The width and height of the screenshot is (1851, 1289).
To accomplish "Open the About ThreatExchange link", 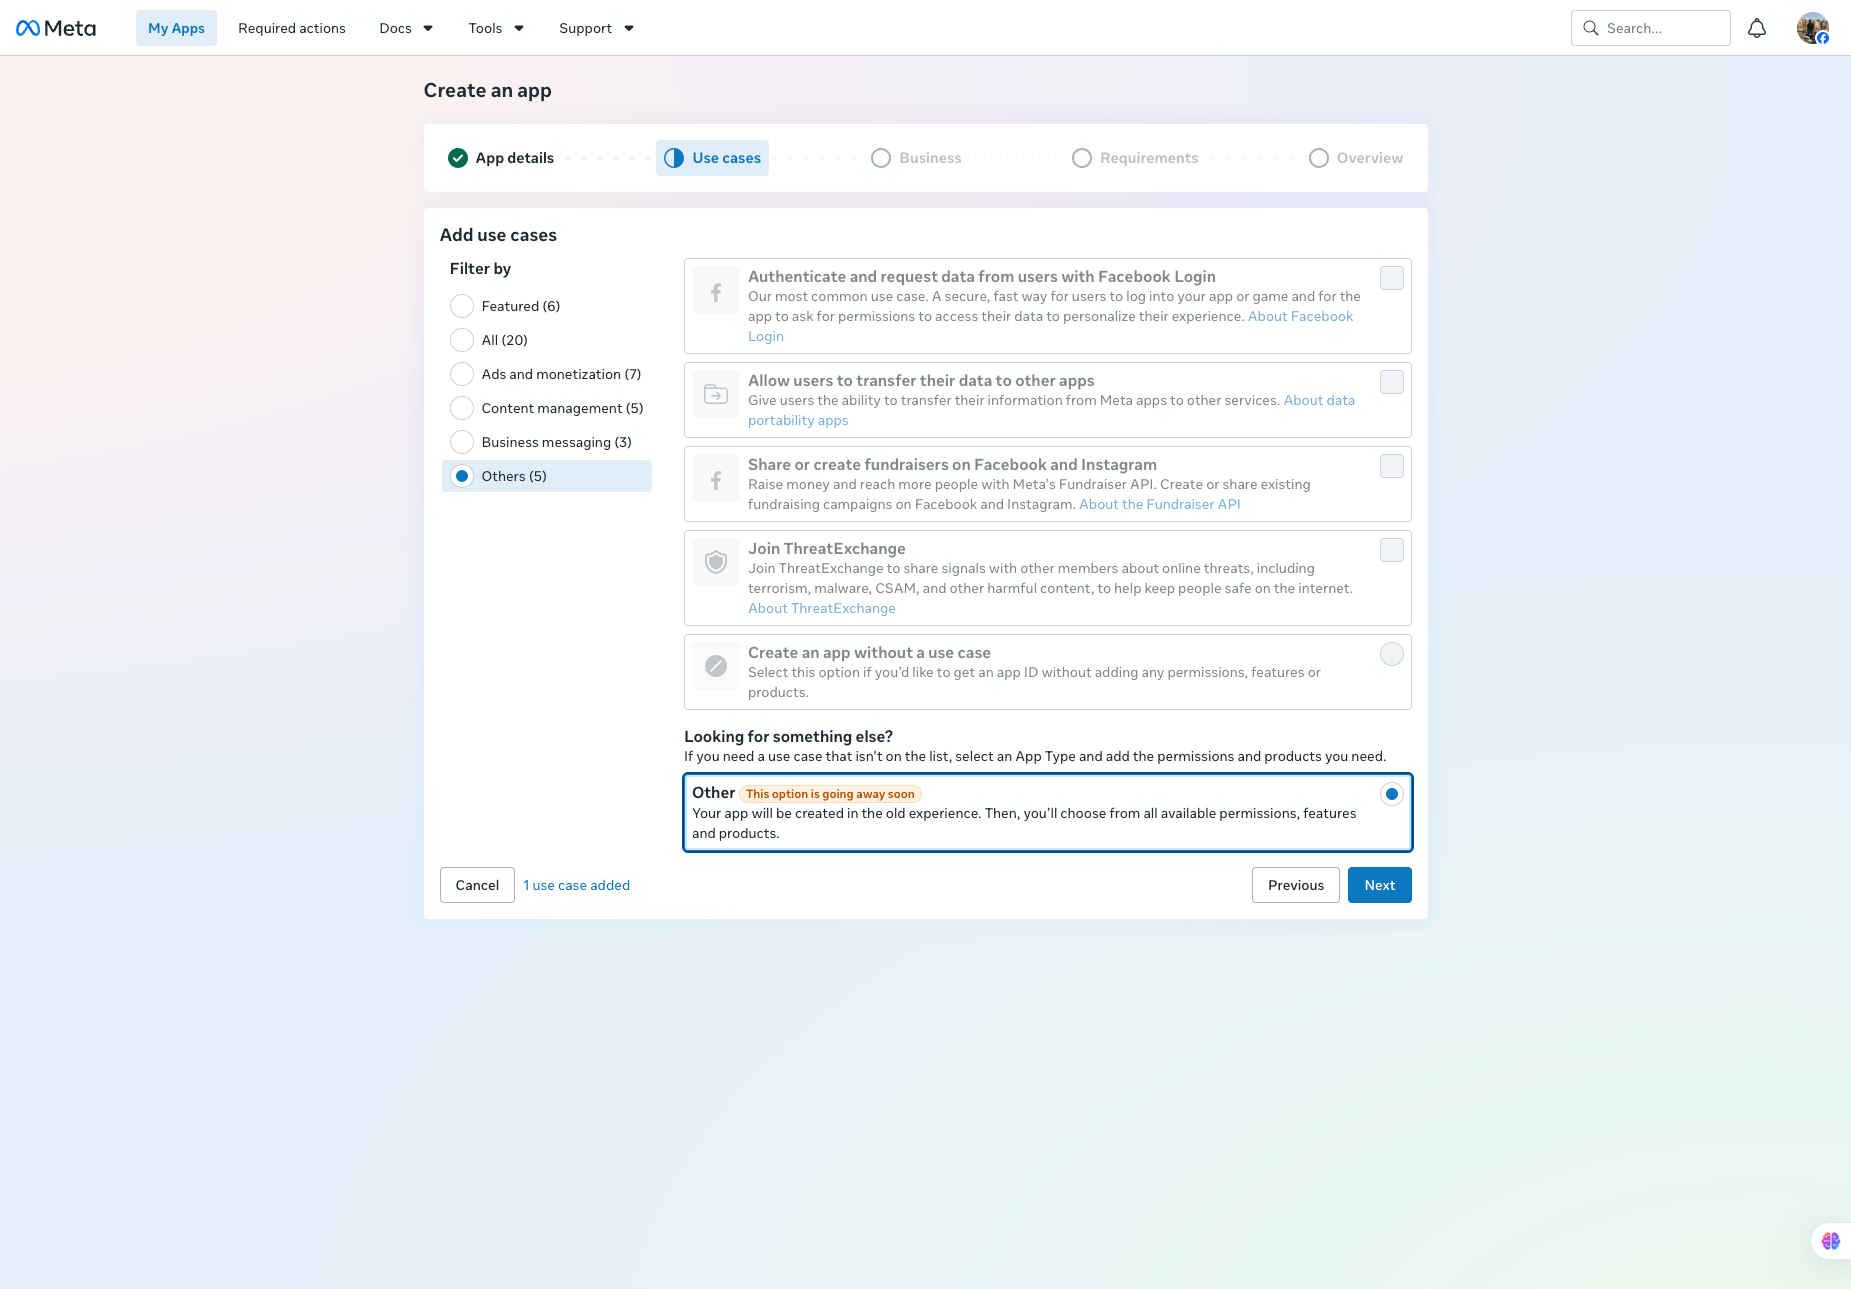I will (822, 608).
